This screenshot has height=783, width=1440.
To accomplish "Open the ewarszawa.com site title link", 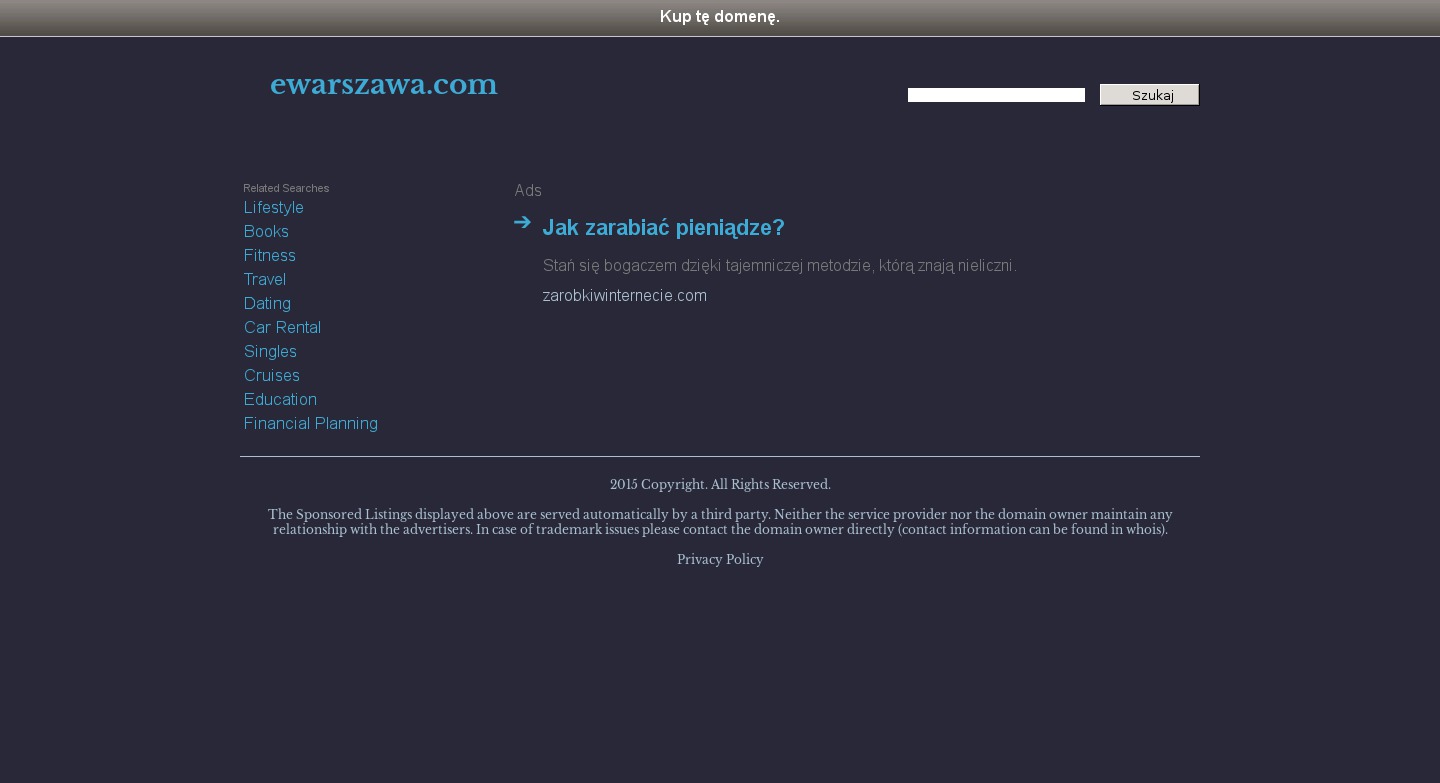I will tap(383, 85).
